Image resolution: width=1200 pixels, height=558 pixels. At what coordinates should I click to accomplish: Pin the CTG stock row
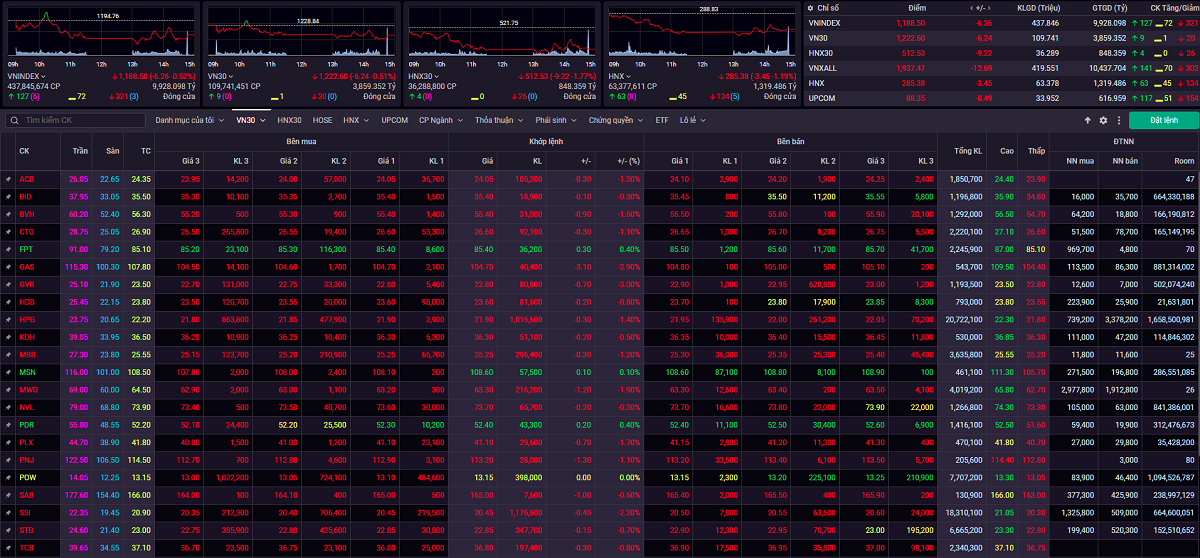8,231
